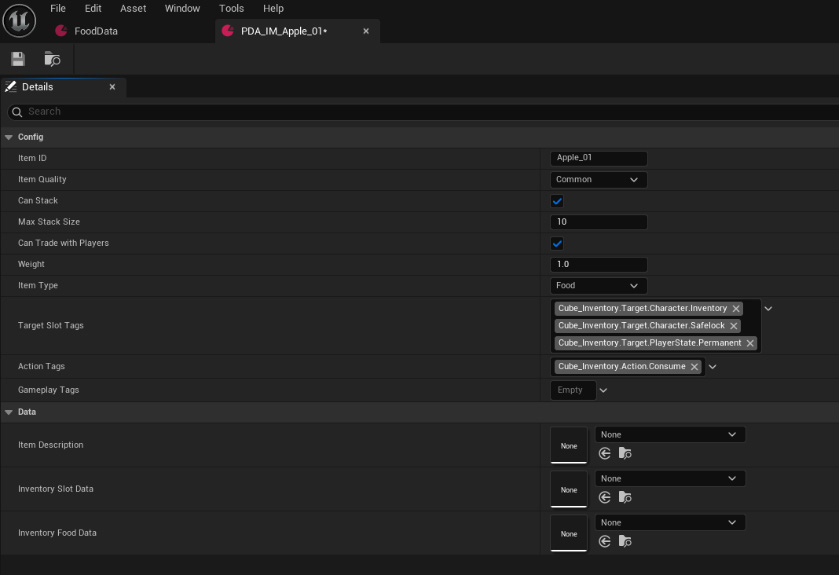
Task: Open Item Description asset dropdown
Action: coord(670,434)
